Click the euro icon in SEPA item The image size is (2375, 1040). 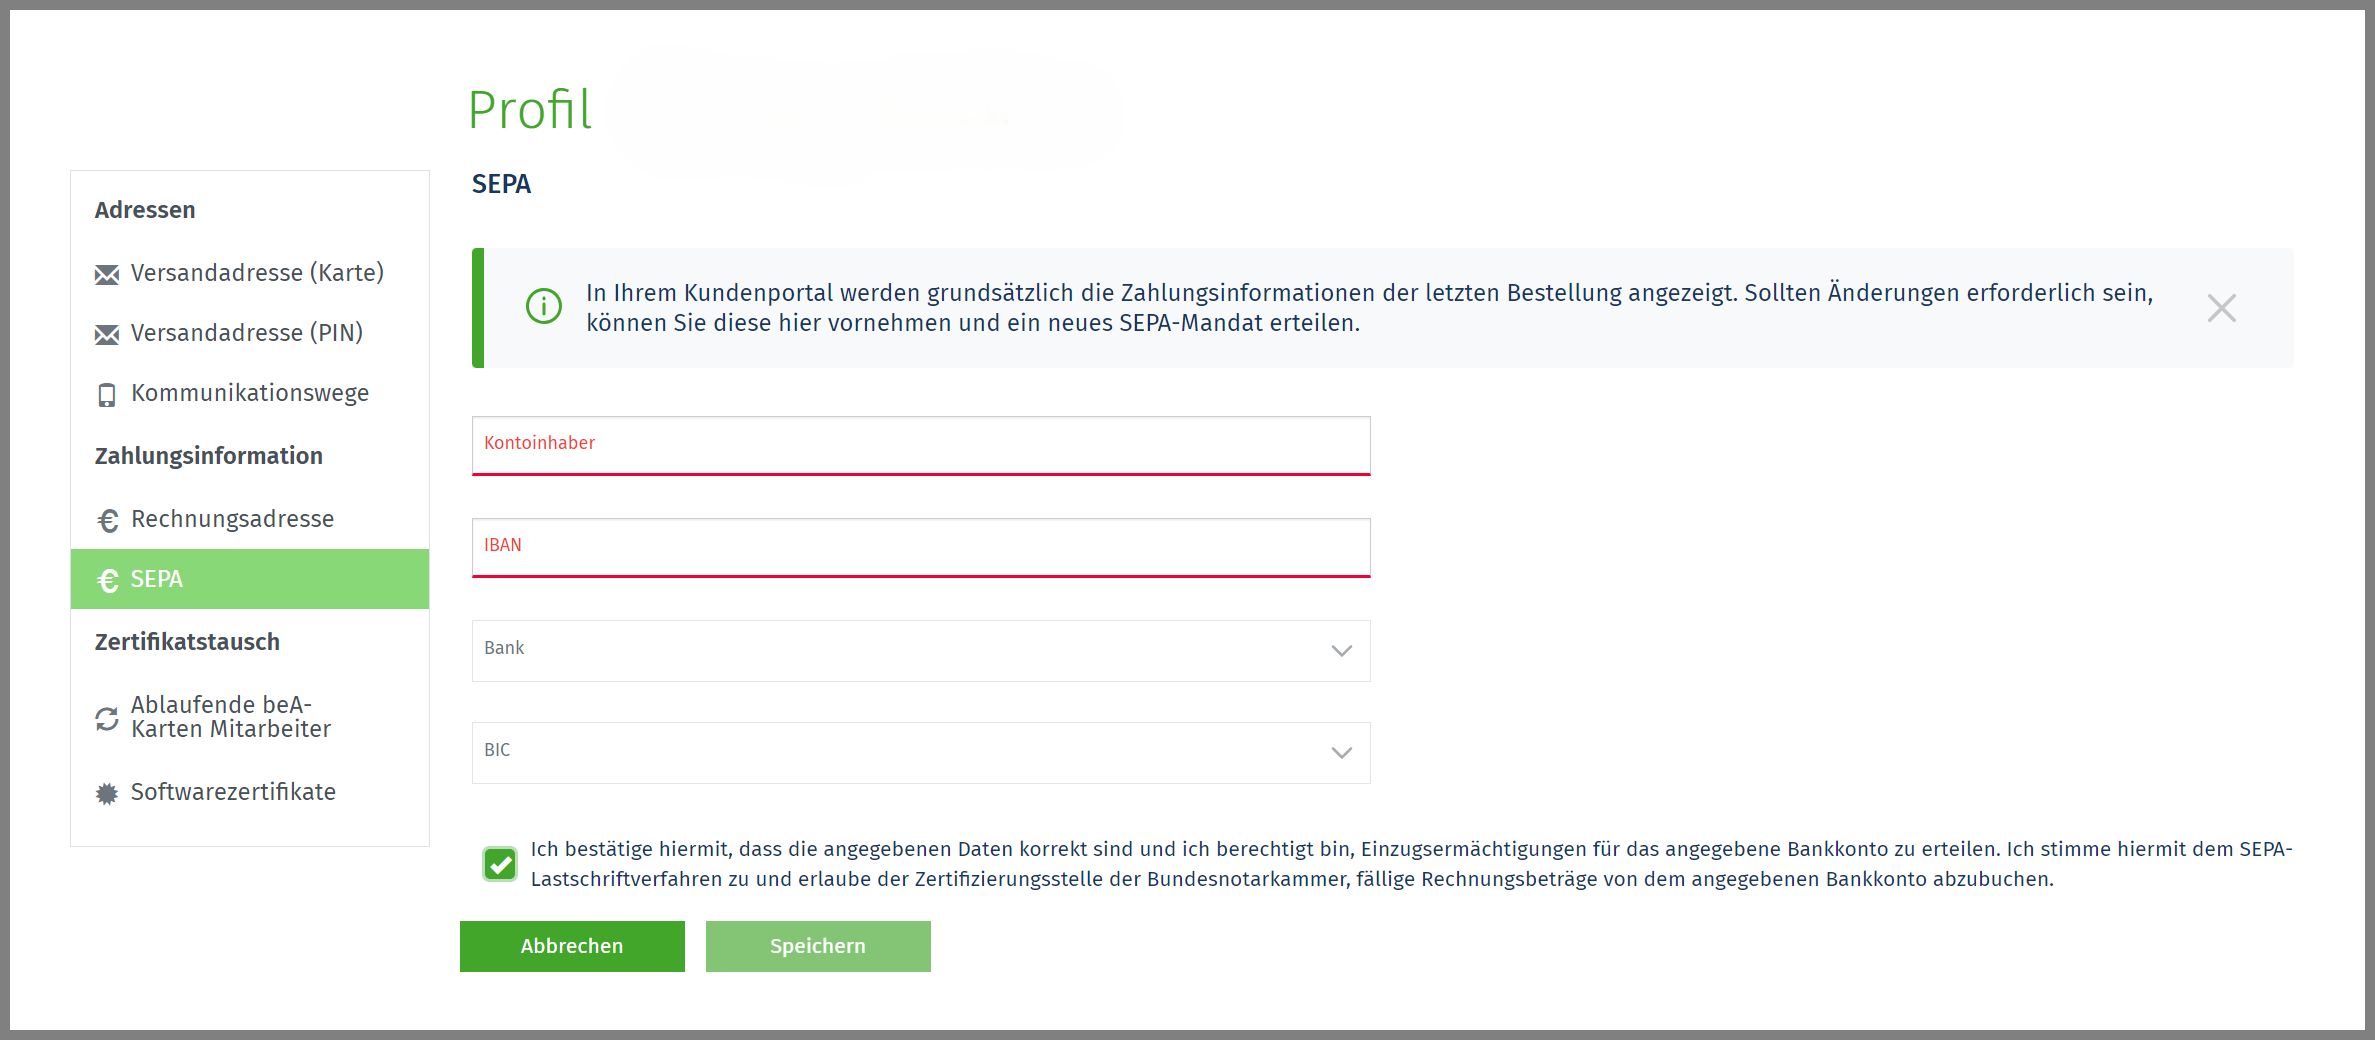(x=107, y=581)
